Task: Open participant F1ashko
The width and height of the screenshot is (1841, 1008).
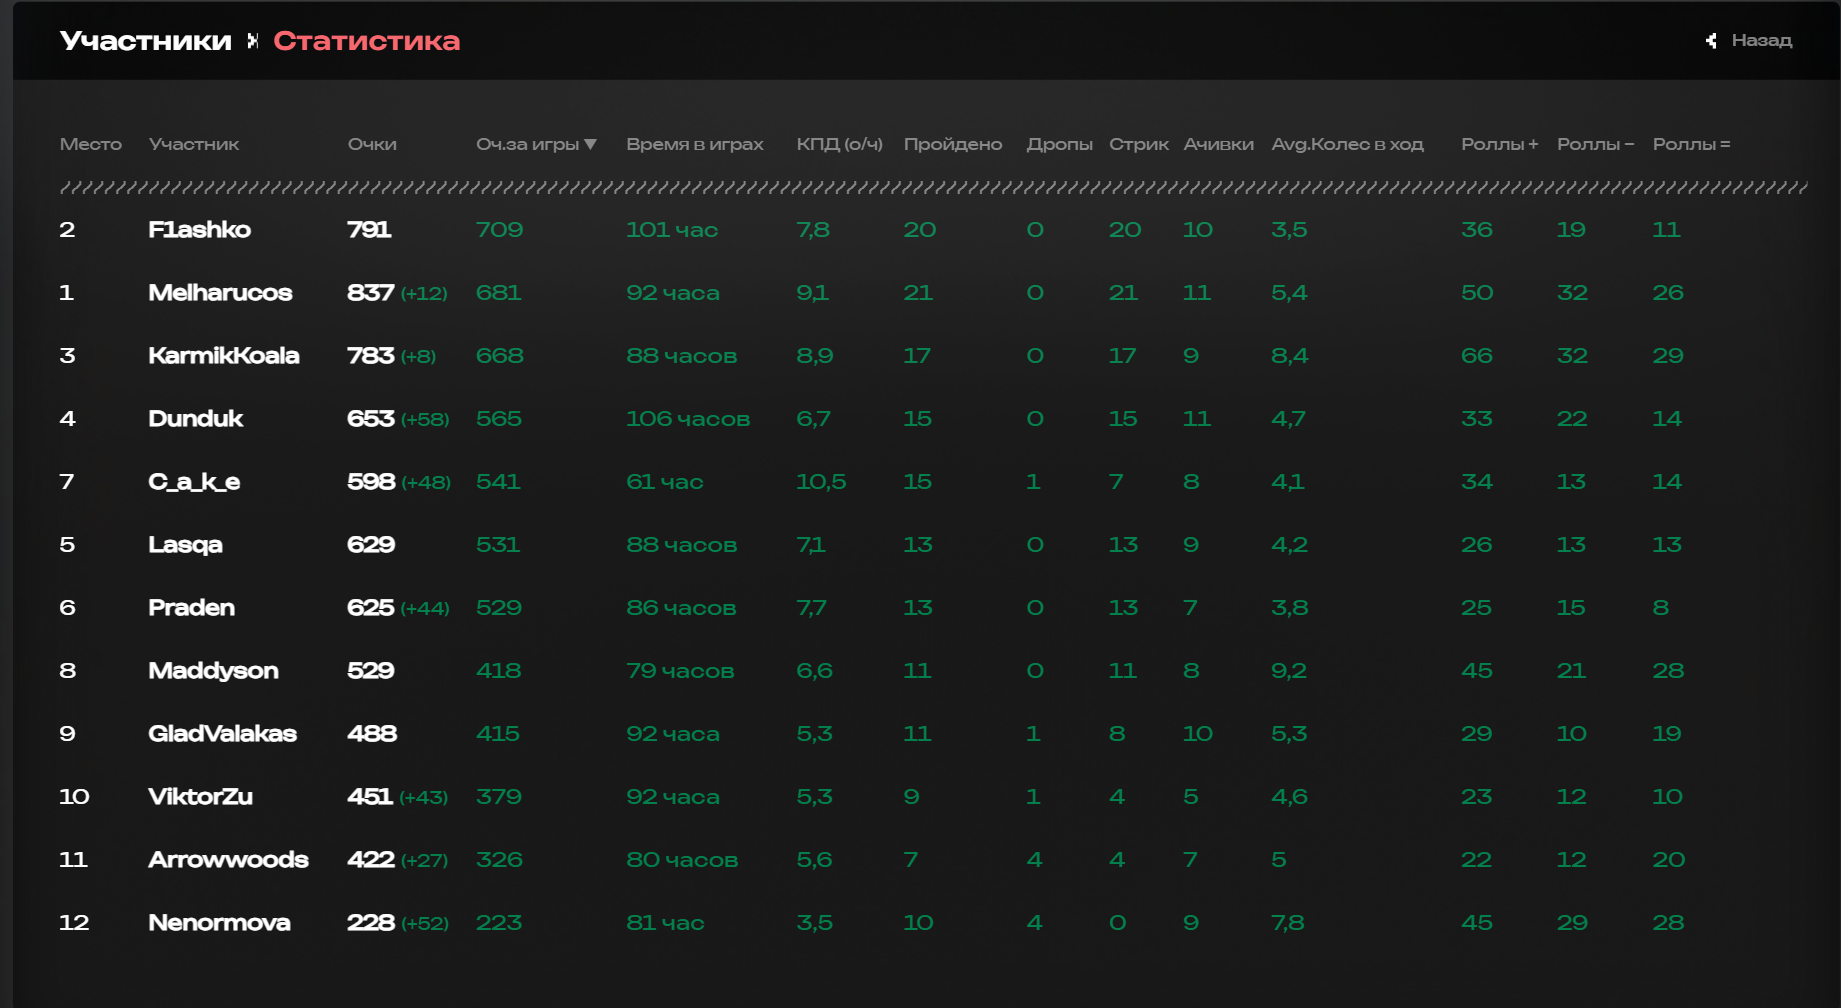Action: [200, 230]
